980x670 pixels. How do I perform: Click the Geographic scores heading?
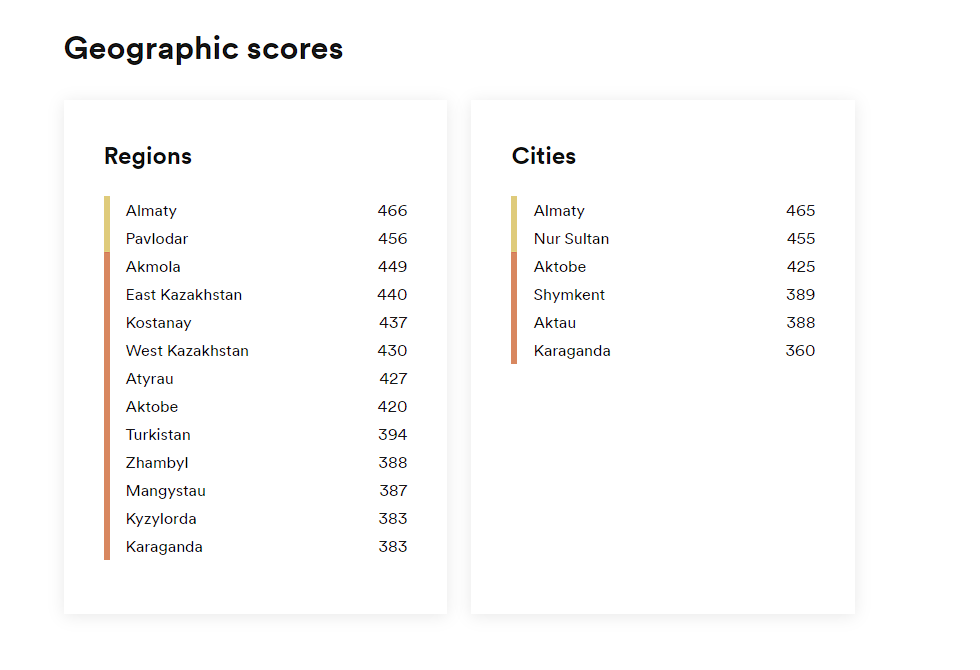pos(203,48)
